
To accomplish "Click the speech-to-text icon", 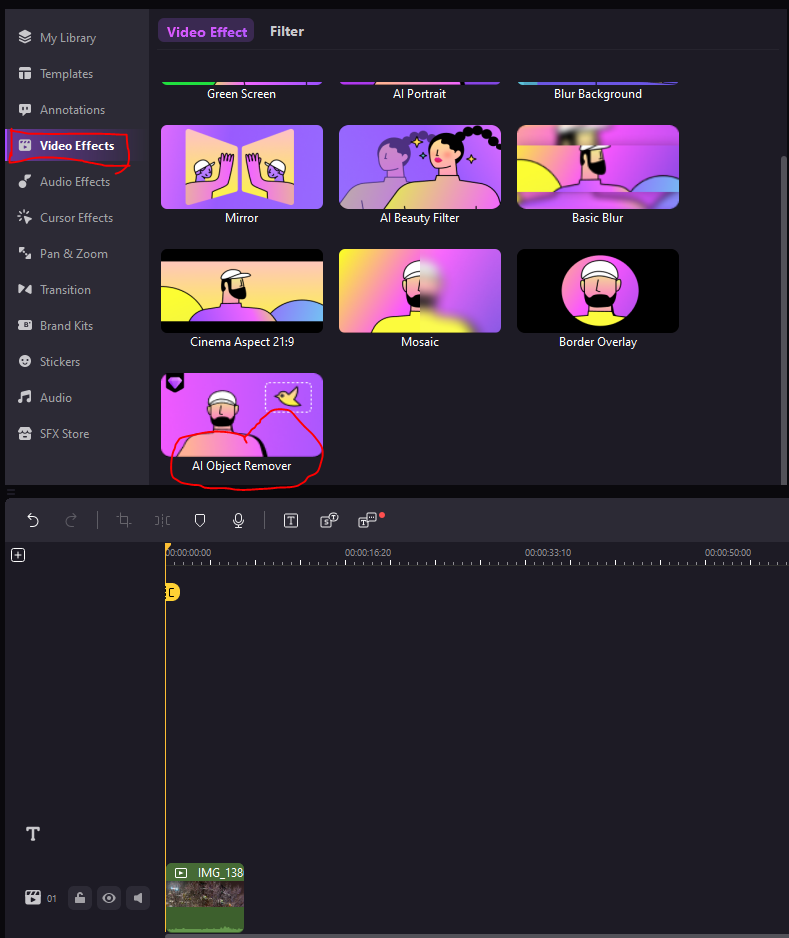I will click(x=329, y=520).
